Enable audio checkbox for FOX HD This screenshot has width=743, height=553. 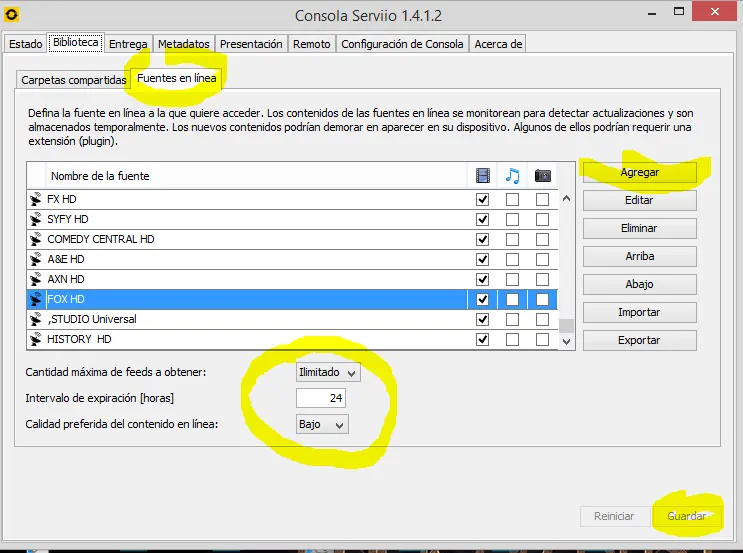coord(512,299)
